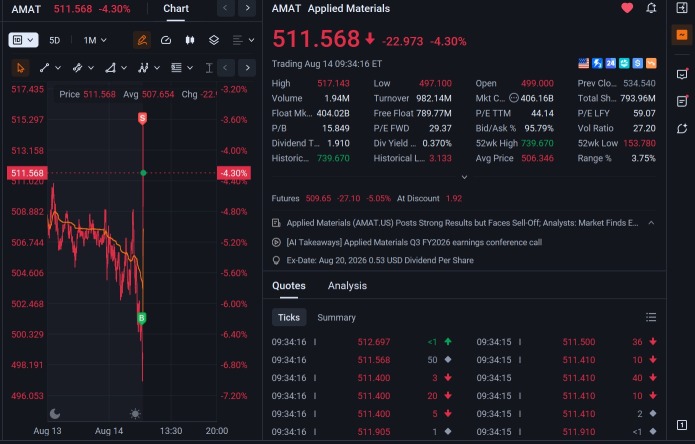Open the chart indicator gauge icon
Viewport: 695px width, 444px height.
coord(166,40)
